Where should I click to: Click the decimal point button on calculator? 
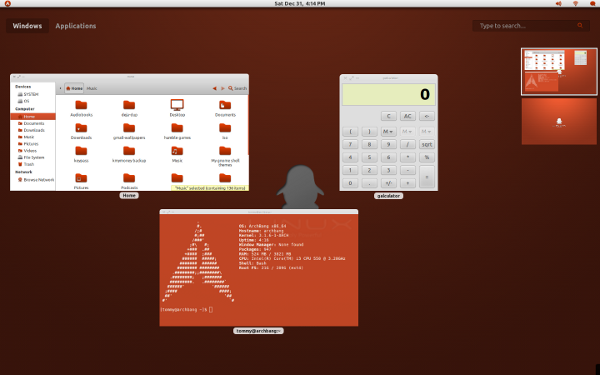(369, 183)
